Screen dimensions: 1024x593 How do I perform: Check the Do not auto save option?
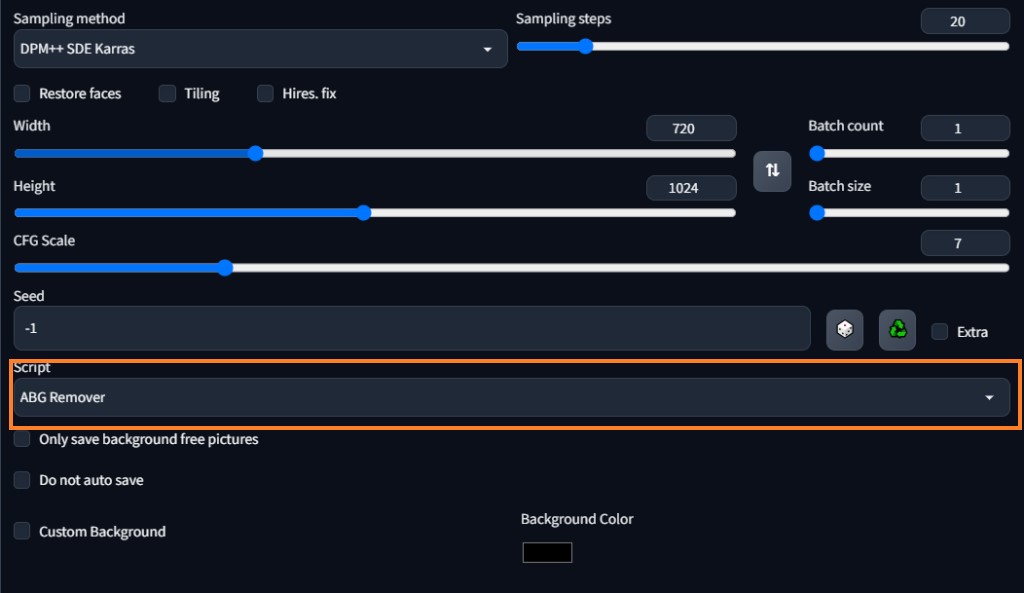pyautogui.click(x=22, y=480)
